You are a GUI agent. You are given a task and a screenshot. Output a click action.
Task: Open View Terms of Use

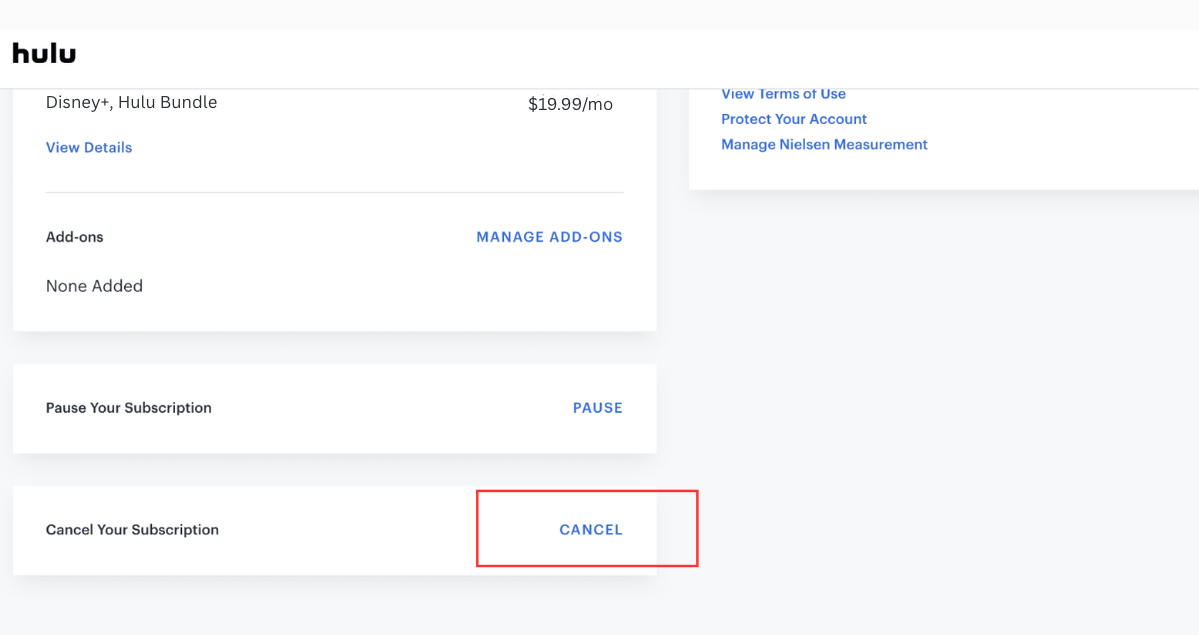coord(783,94)
